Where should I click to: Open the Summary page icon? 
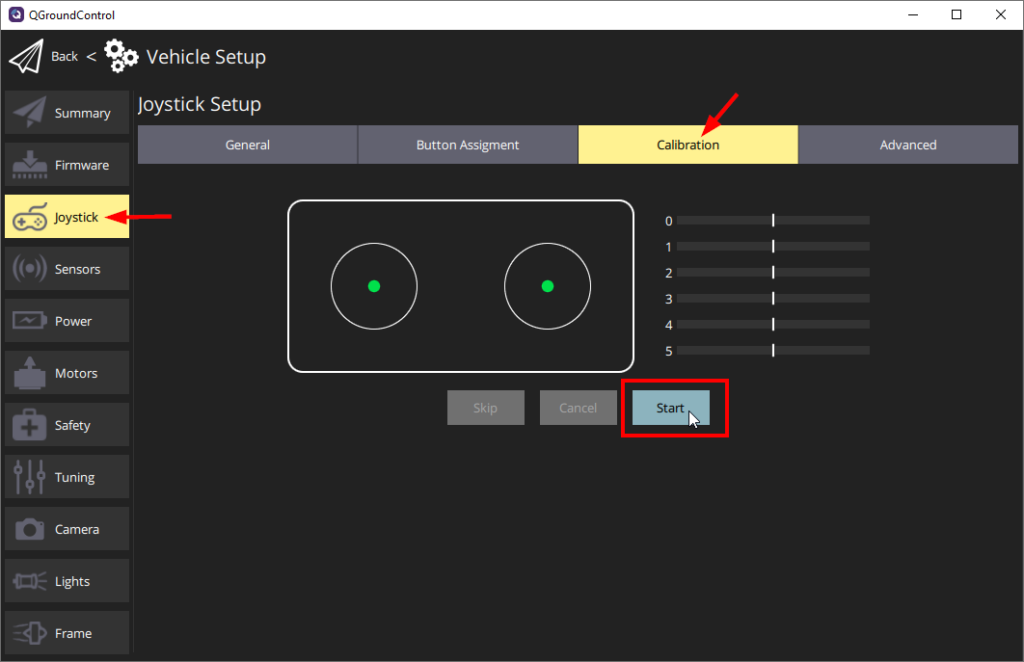(31, 112)
